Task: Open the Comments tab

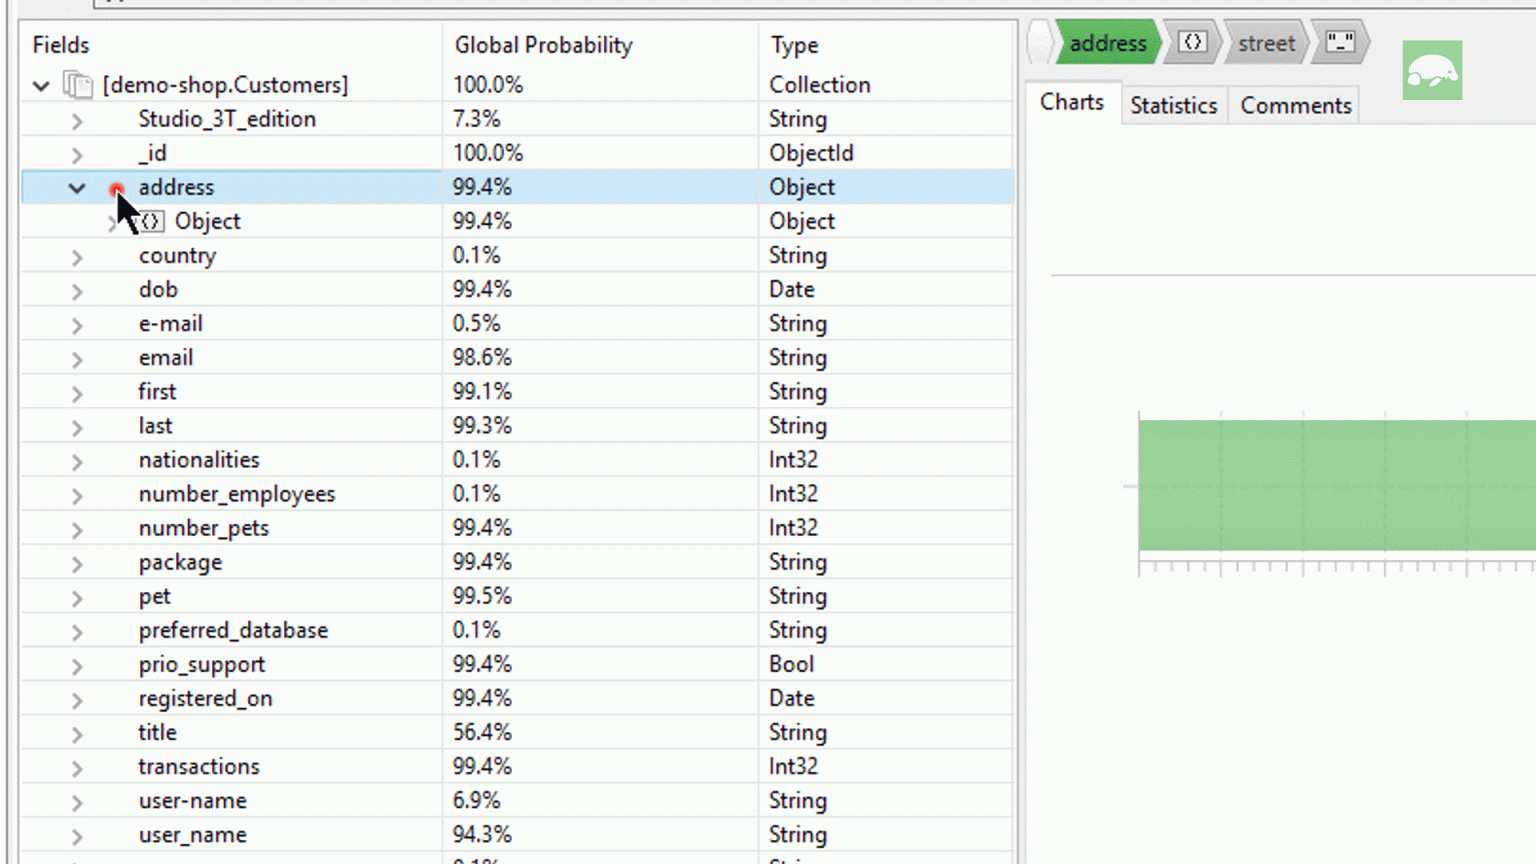Action: [1296, 105]
